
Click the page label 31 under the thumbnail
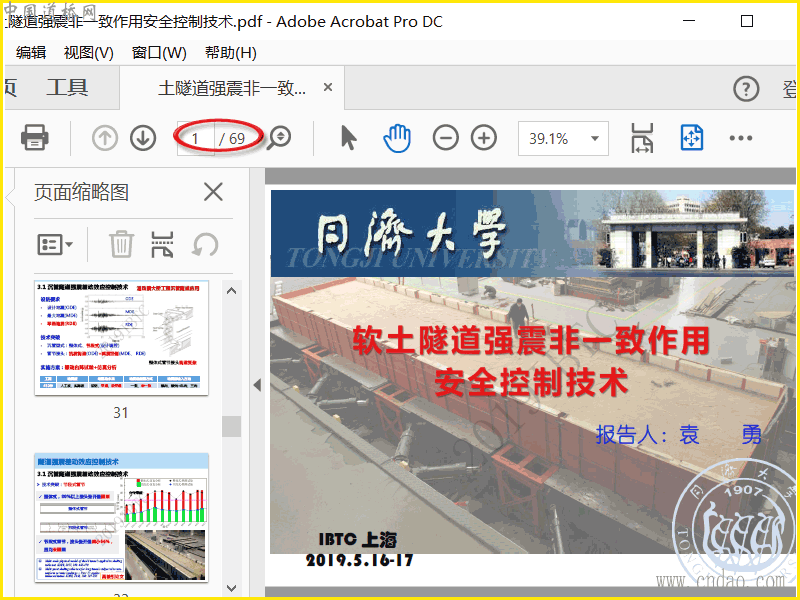[121, 412]
